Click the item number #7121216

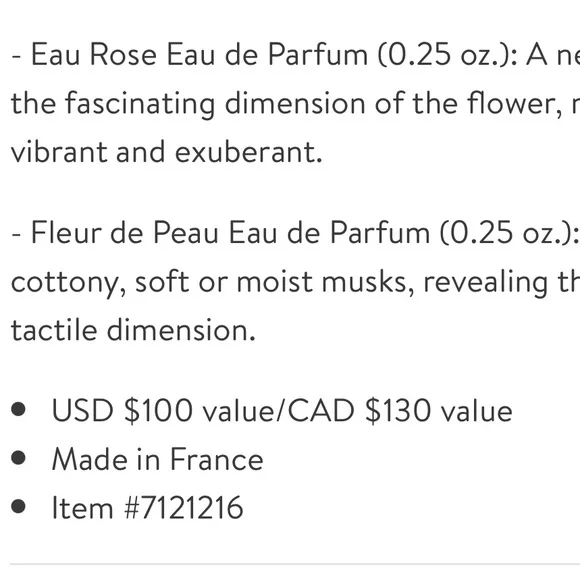(x=184, y=508)
